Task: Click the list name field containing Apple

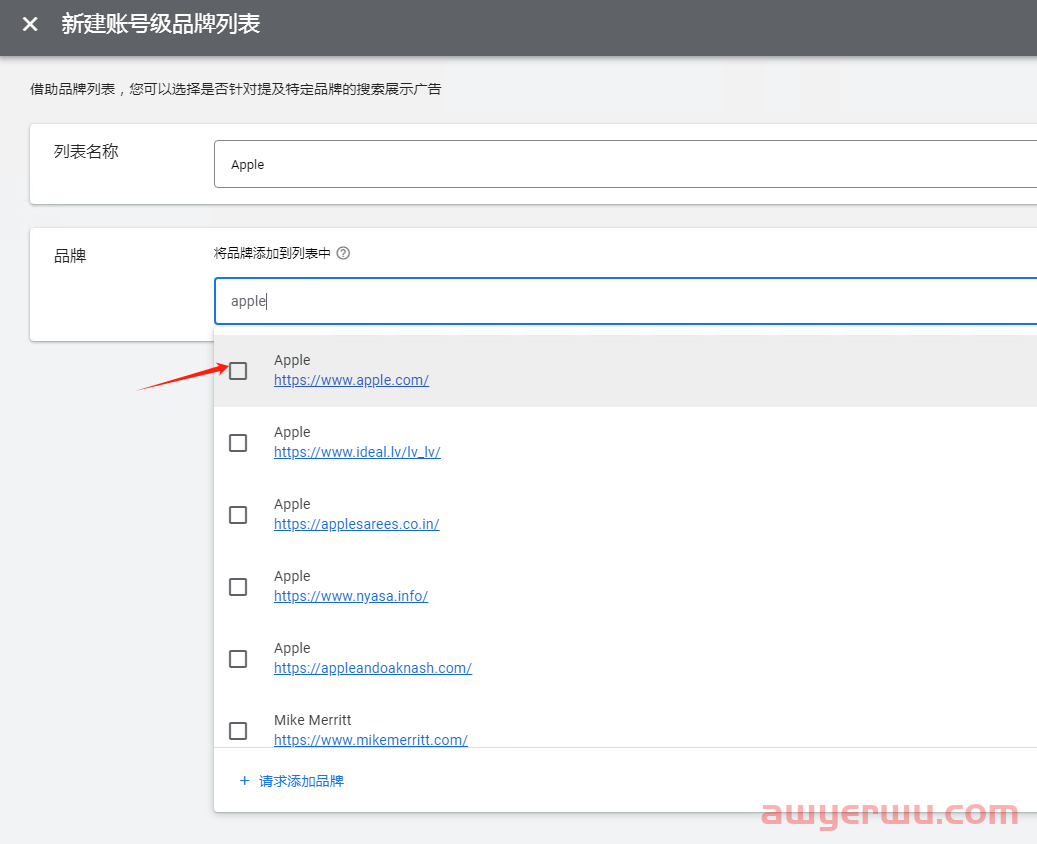Action: pos(625,164)
